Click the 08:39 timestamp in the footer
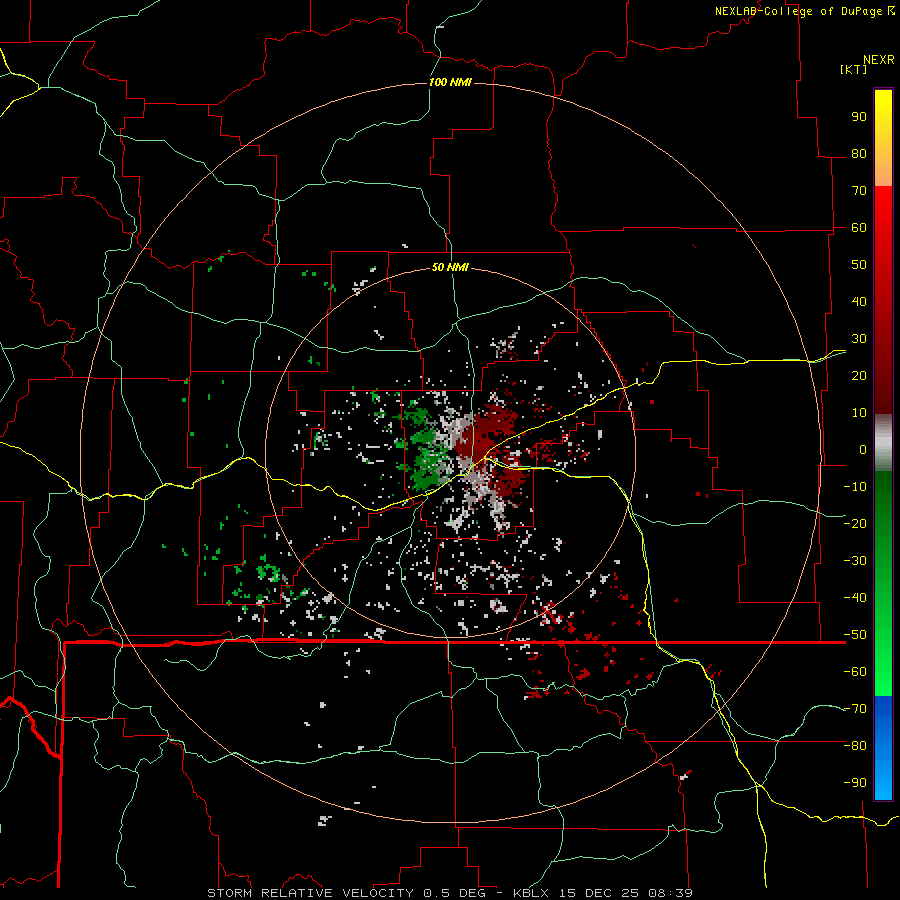 coord(670,893)
